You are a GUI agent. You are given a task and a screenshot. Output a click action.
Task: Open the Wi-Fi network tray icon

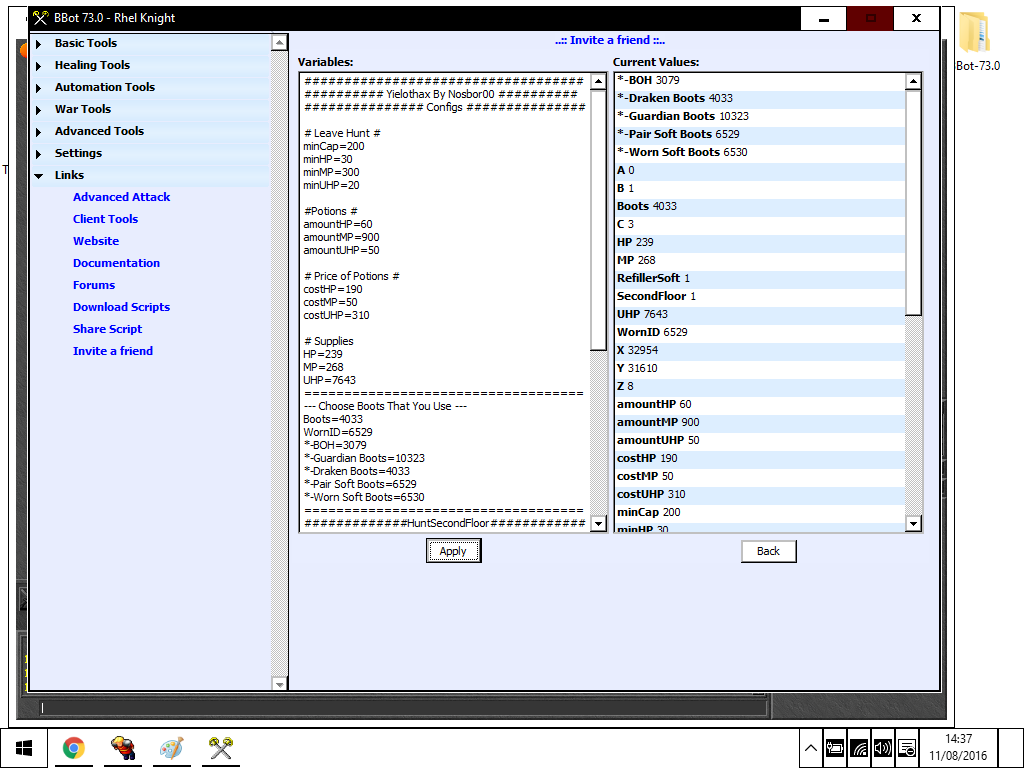(858, 747)
